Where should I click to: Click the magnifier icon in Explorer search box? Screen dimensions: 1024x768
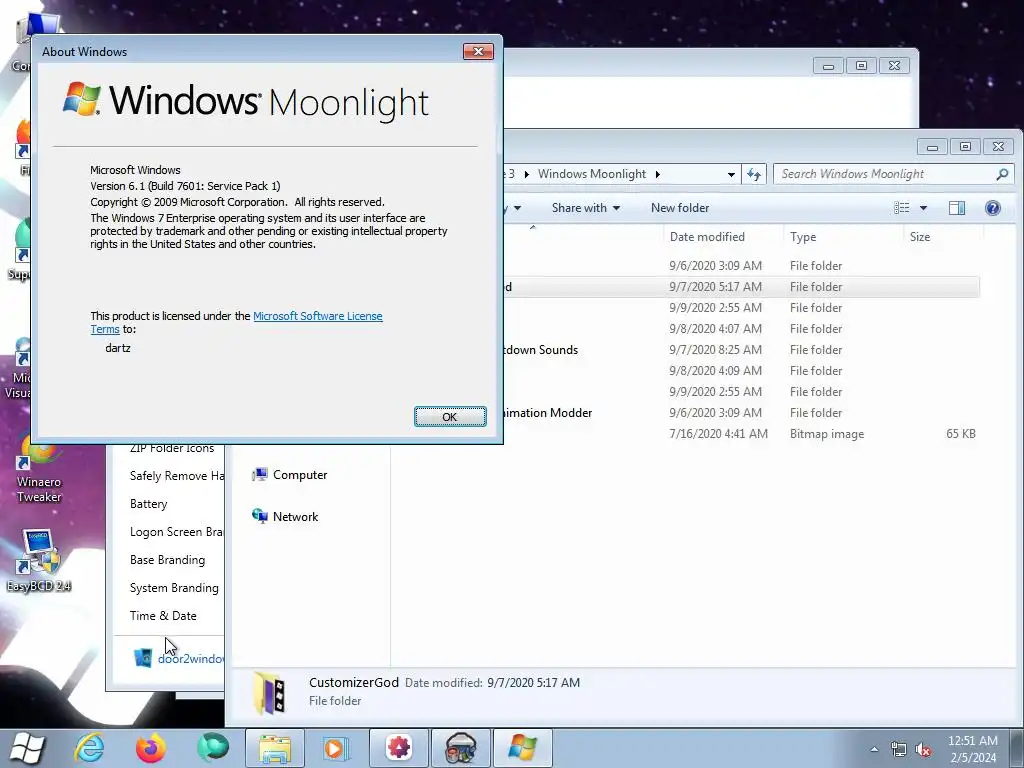point(1002,174)
